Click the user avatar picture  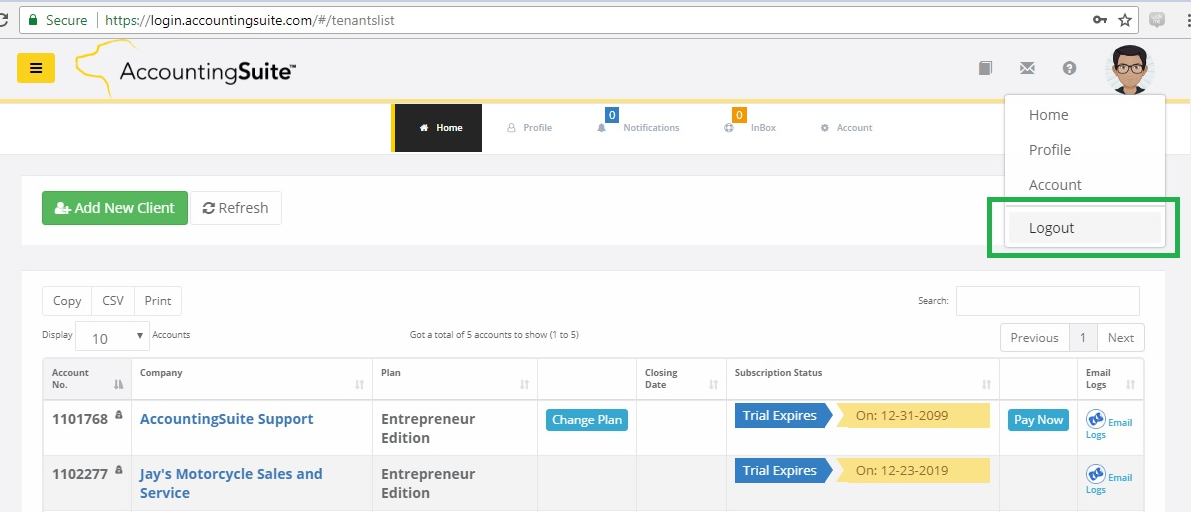[x=1129, y=70]
